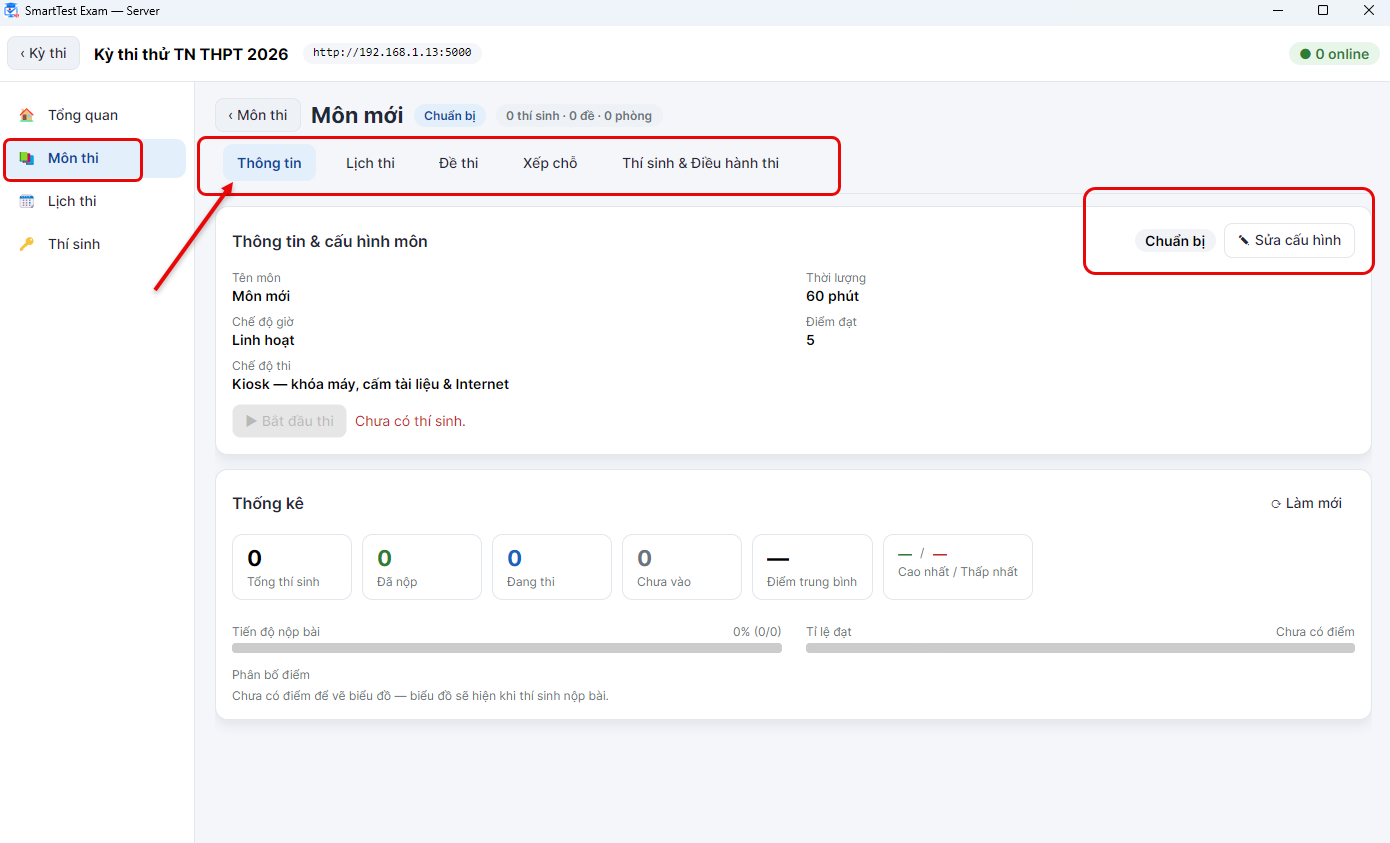
Task: Click the Tổng quan house icon
Action: click(27, 115)
